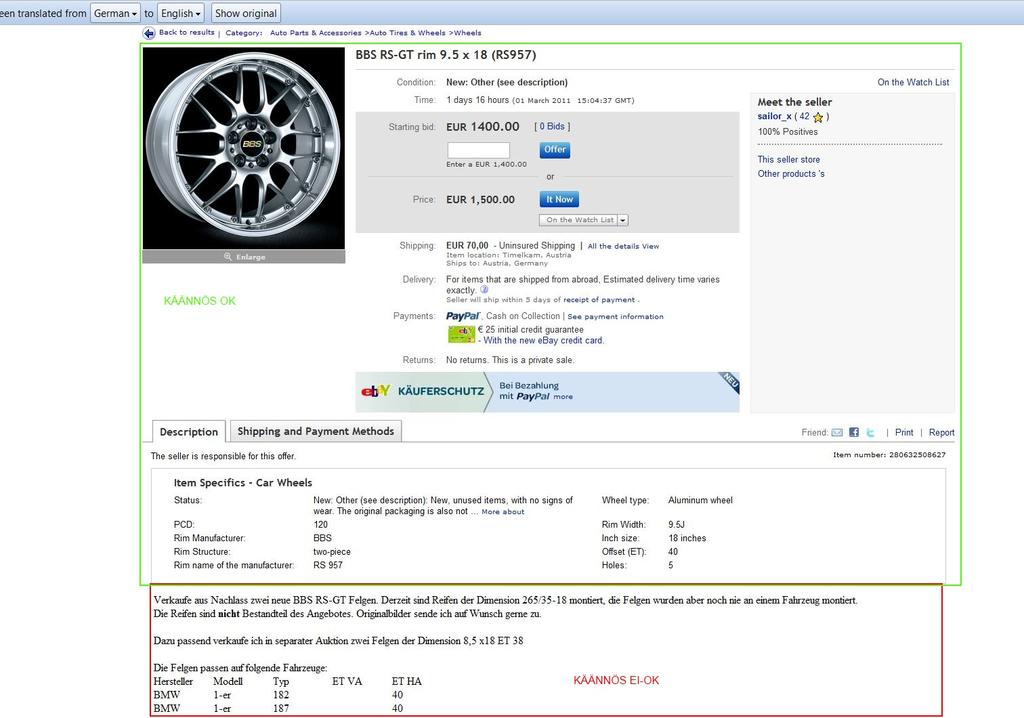Open the 0 Bids link
The image size is (1024, 718).
pos(552,127)
